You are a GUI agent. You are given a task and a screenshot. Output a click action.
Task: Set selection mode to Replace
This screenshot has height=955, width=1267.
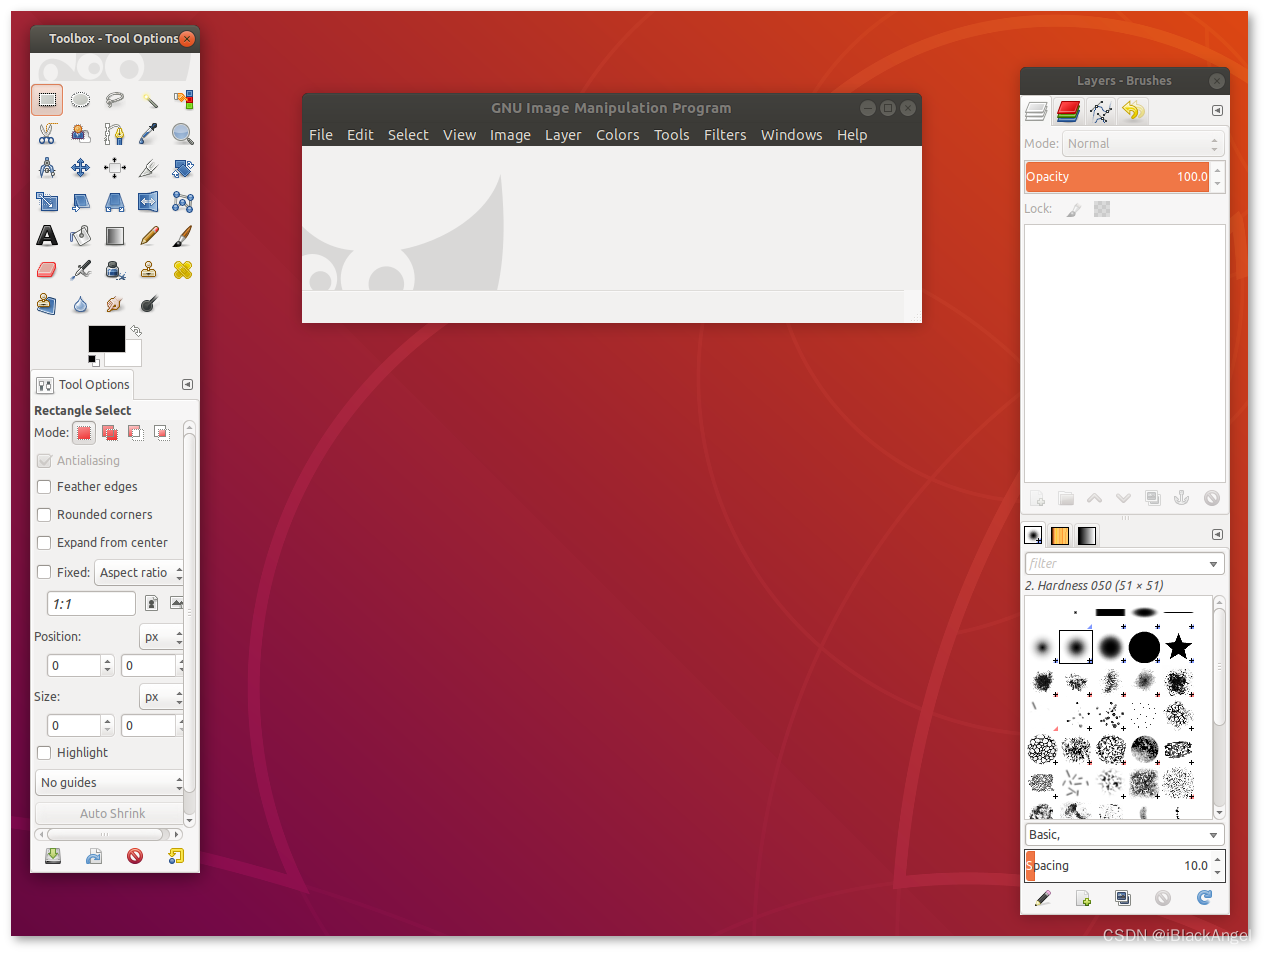pos(84,433)
